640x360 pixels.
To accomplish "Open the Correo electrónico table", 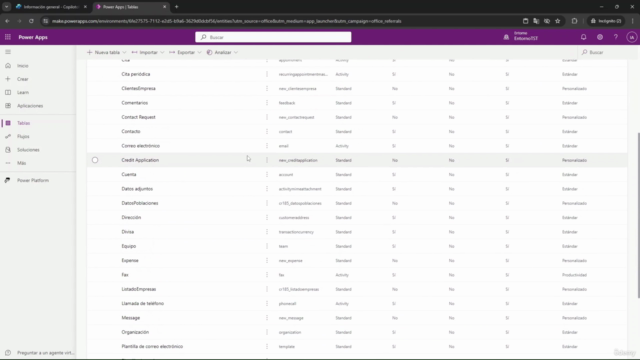I will 140,146.
